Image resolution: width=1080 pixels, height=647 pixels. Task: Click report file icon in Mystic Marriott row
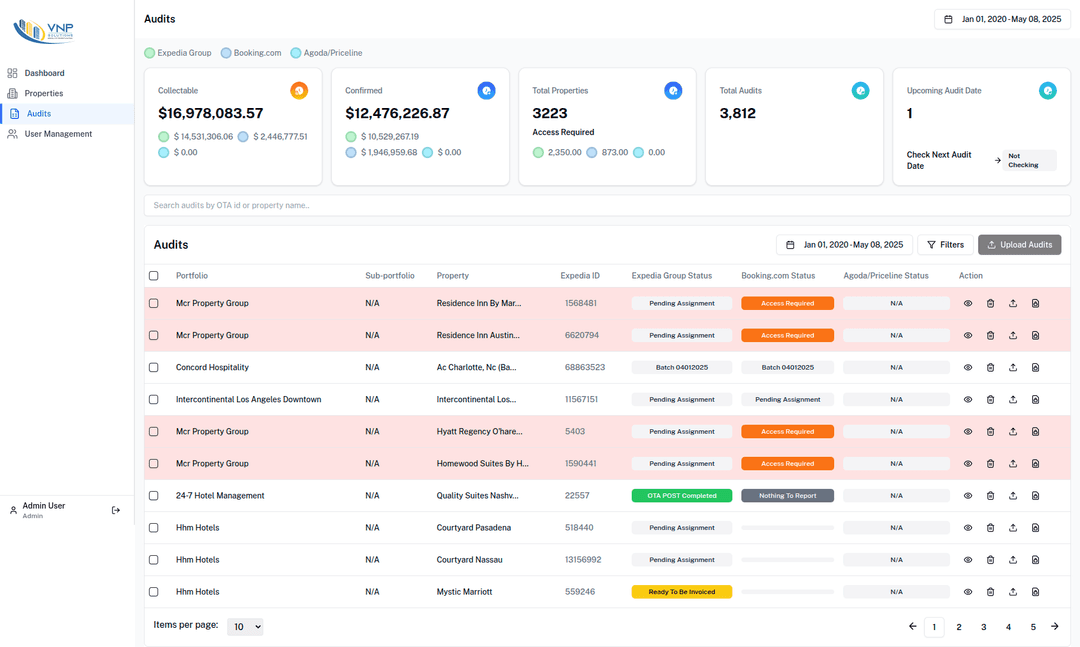pyautogui.click(x=1035, y=592)
